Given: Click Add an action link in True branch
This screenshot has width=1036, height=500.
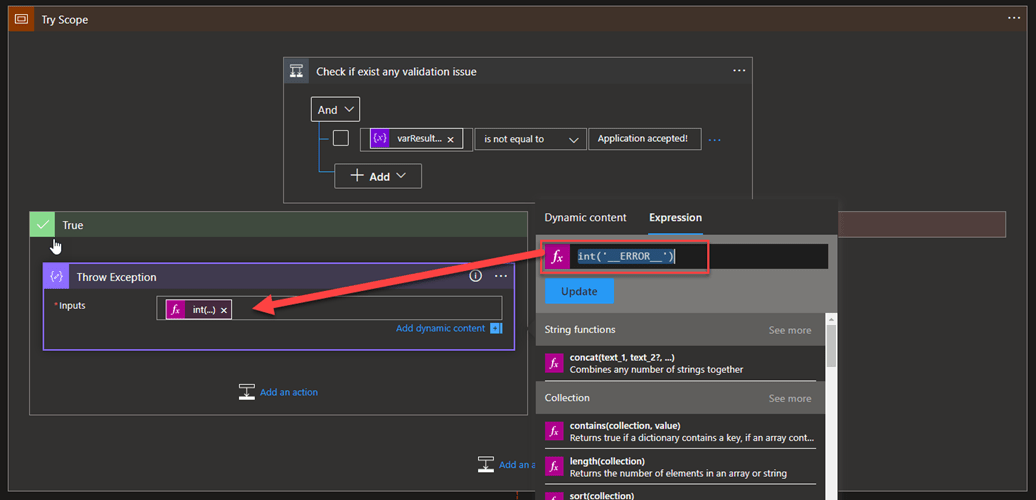Looking at the screenshot, I should pyautogui.click(x=289, y=392).
